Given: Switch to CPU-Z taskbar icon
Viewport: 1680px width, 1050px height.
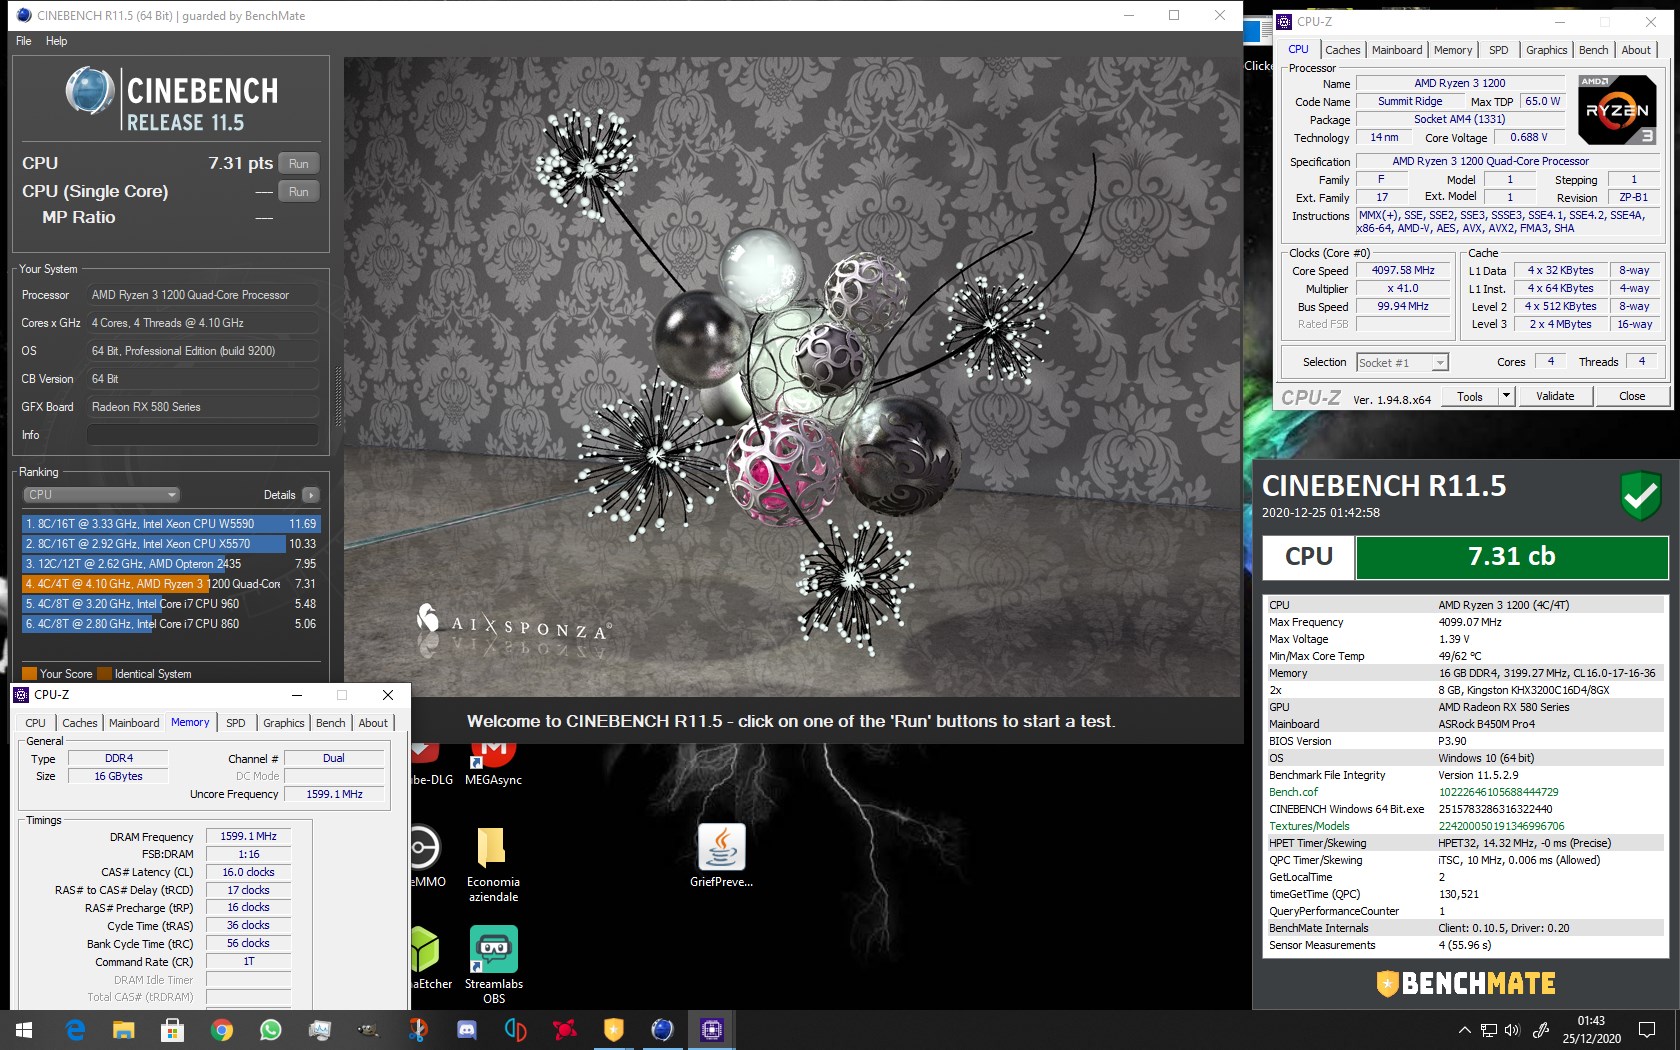Looking at the screenshot, I should [x=711, y=1030].
